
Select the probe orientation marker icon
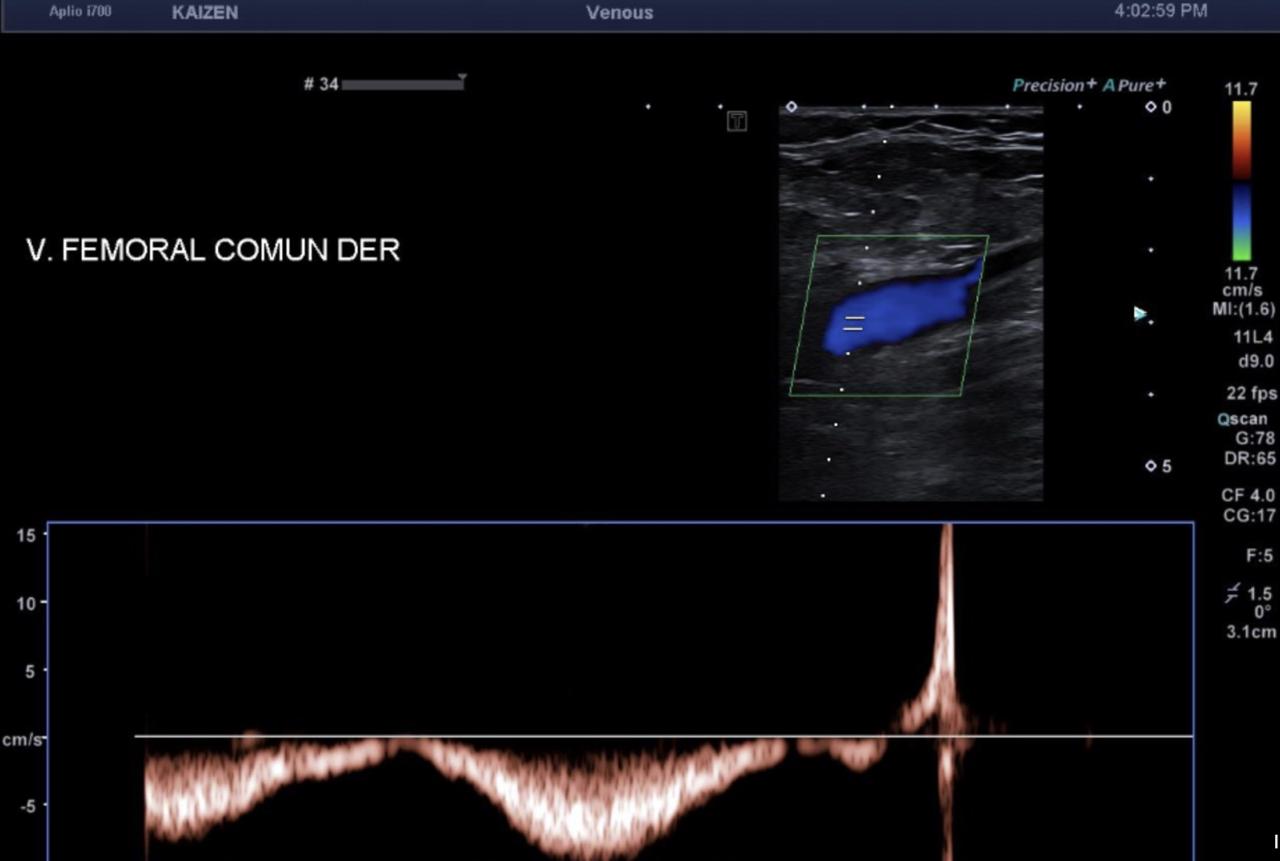[736, 121]
